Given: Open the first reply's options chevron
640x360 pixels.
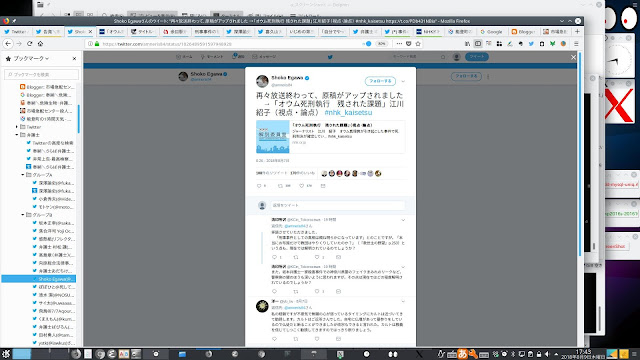Looking at the screenshot, I should [x=403, y=220].
